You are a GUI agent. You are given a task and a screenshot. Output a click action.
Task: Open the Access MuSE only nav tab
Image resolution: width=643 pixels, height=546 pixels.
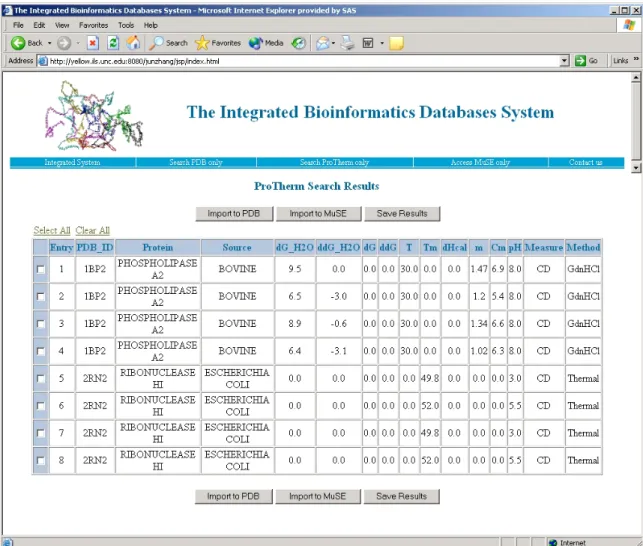(x=480, y=162)
